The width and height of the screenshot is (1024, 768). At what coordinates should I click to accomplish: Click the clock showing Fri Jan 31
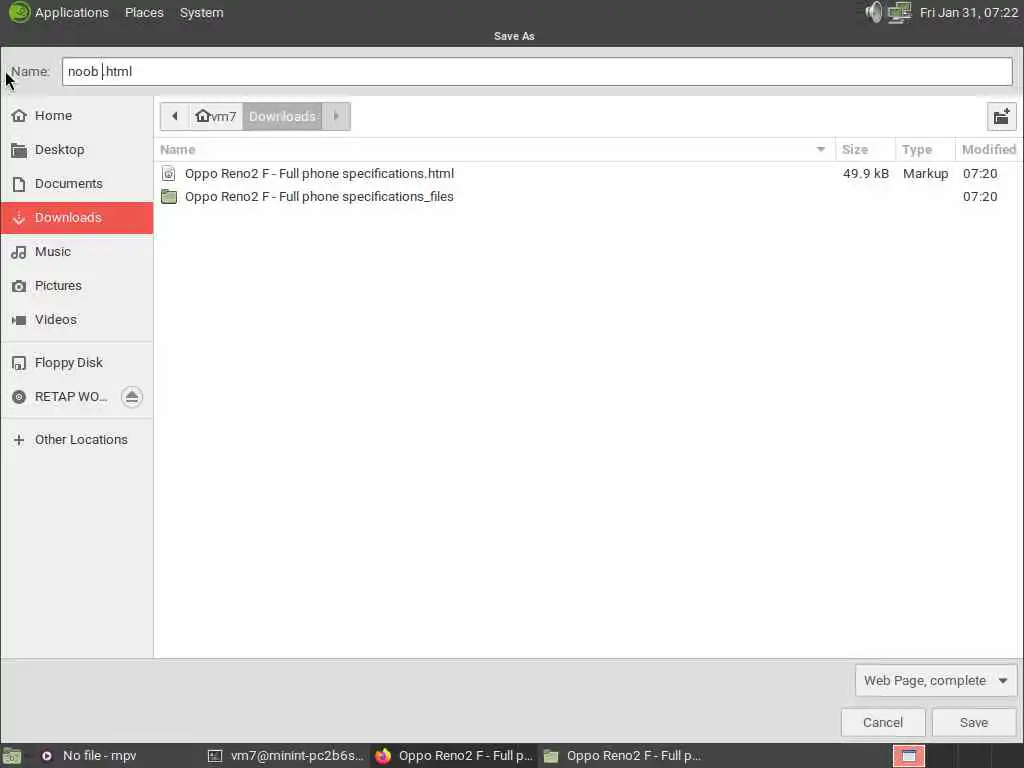coord(968,12)
